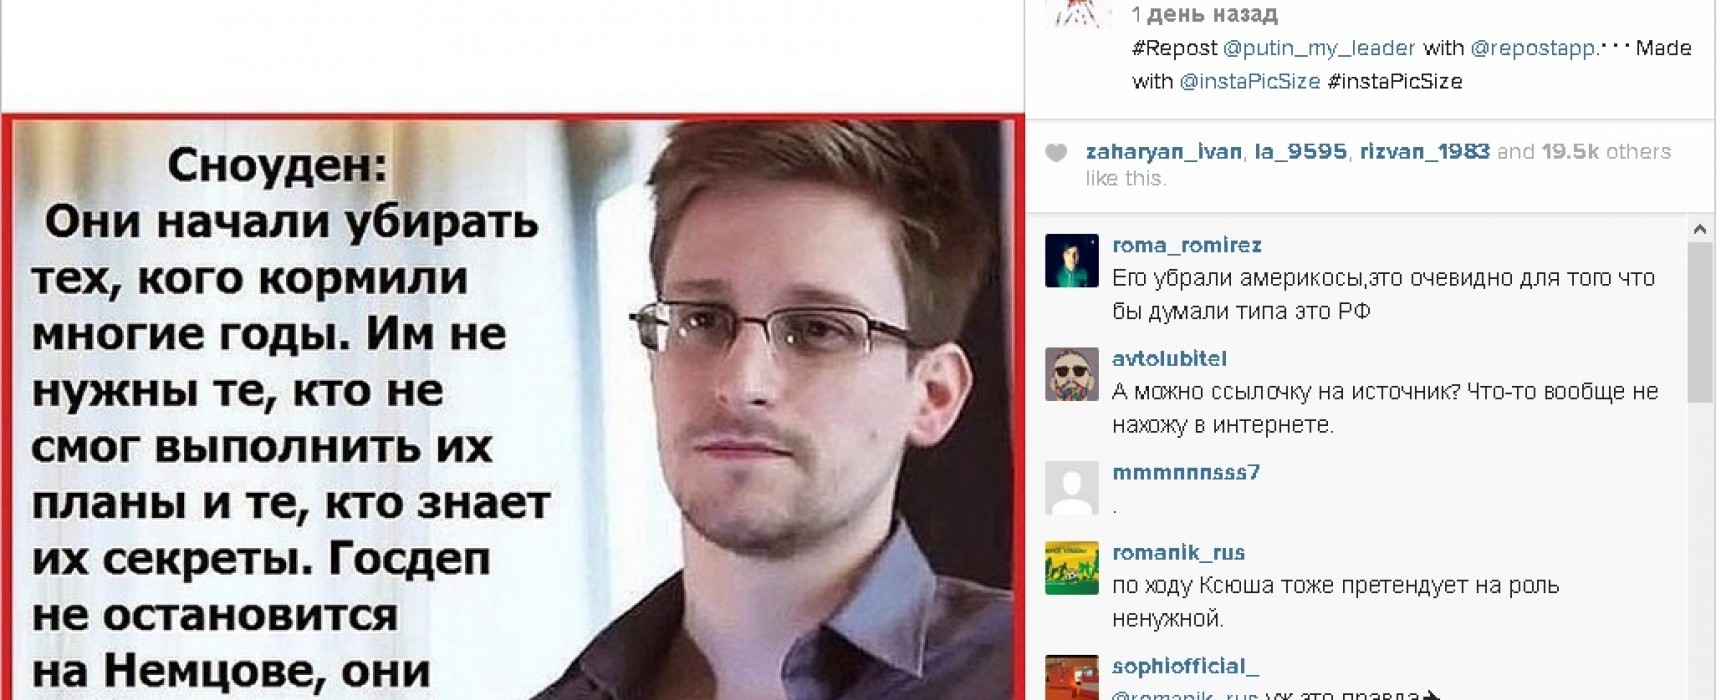Open avtolubitel's bearded avatar icon
Viewport: 1716px width, 700px height.
pyautogui.click(x=1072, y=374)
